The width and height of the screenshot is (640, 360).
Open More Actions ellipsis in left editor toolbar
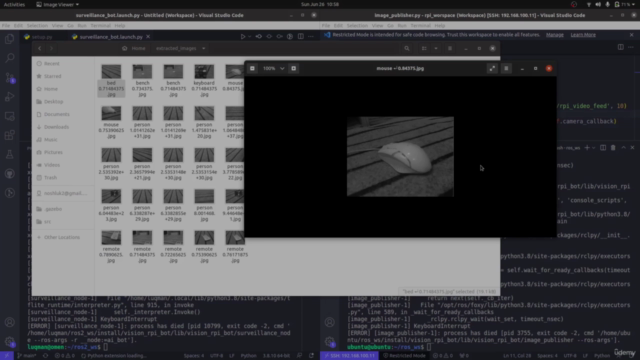pyautogui.click(x=311, y=37)
